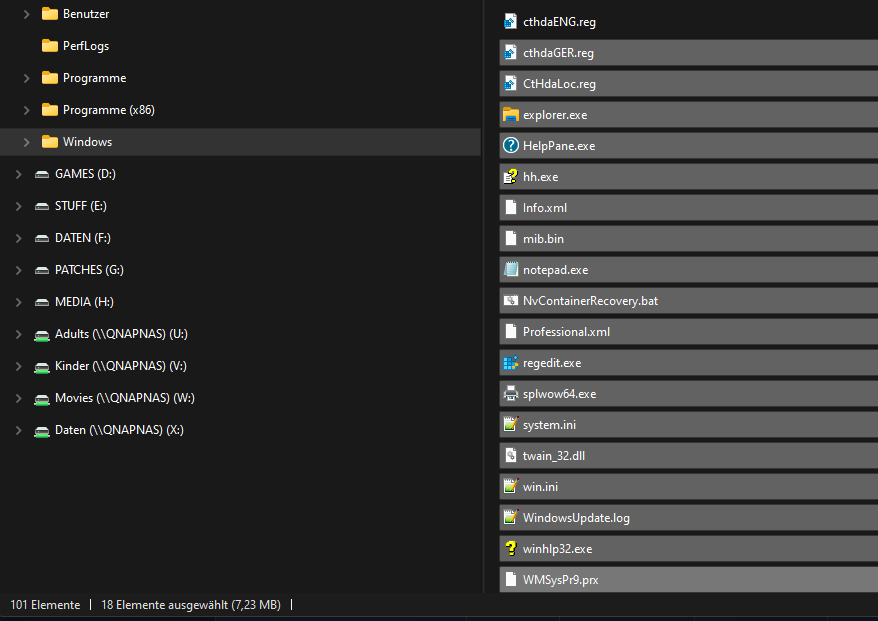Click the MEDIA (H:) drive label

[85, 302]
